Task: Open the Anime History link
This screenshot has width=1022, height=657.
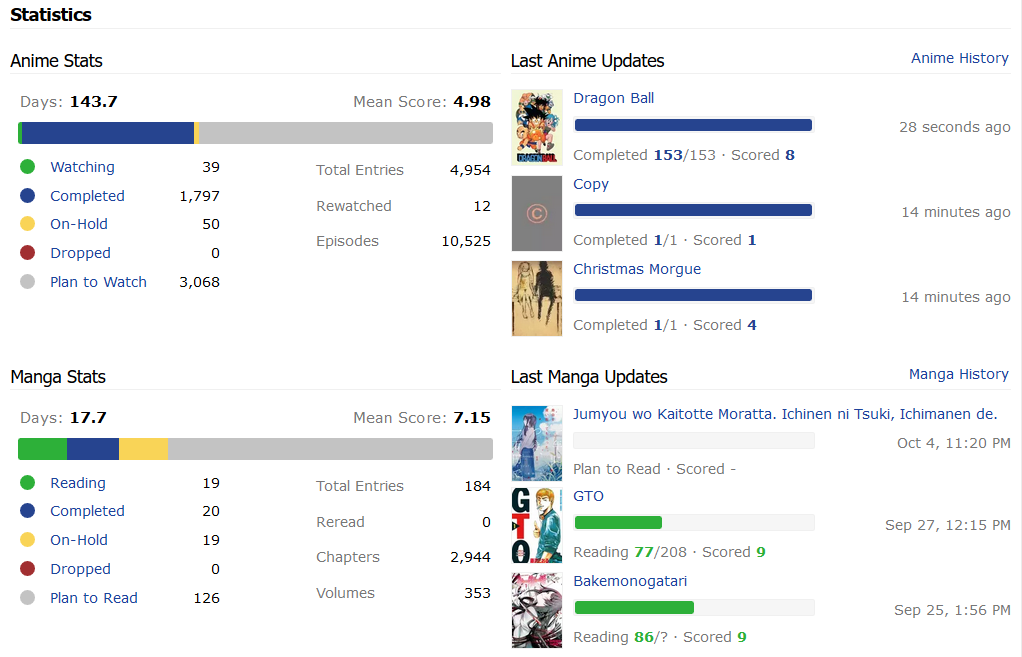Action: click(x=959, y=58)
